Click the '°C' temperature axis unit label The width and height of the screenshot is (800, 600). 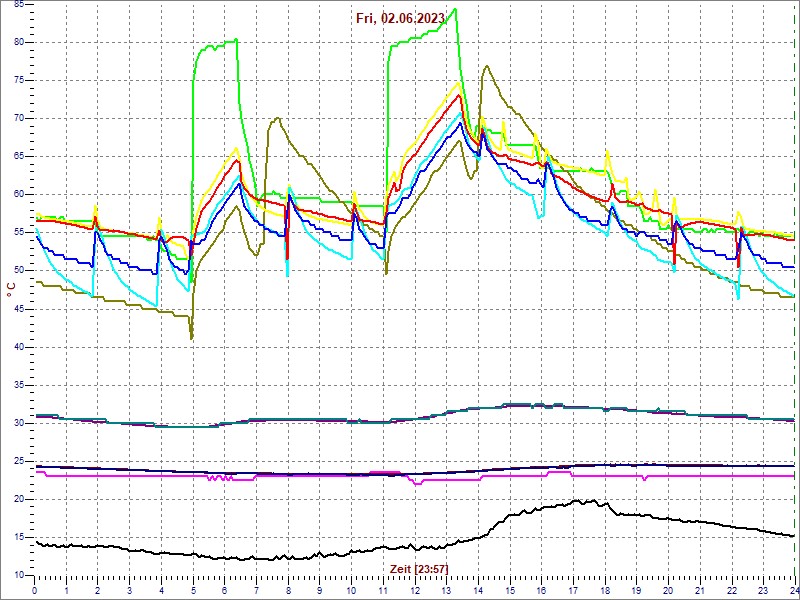click(11, 290)
